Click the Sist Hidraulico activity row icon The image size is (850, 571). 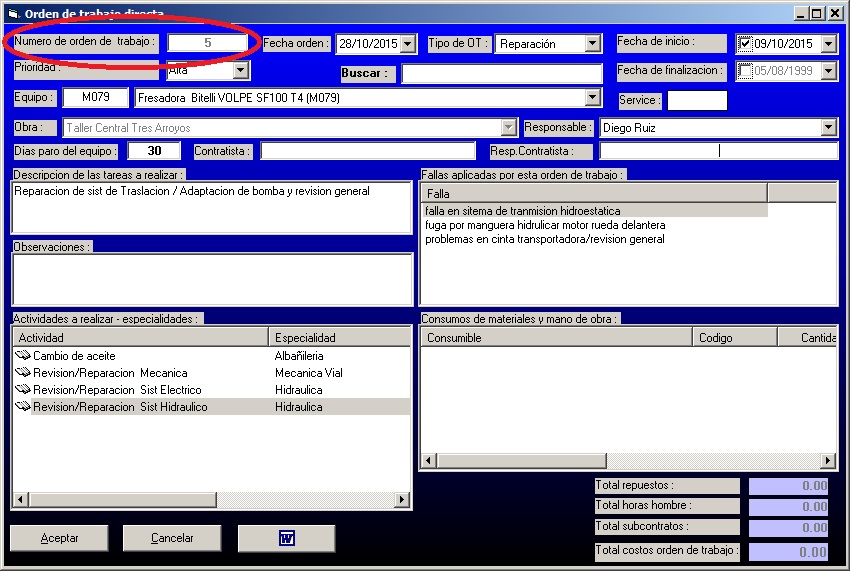pyautogui.click(x=24, y=407)
